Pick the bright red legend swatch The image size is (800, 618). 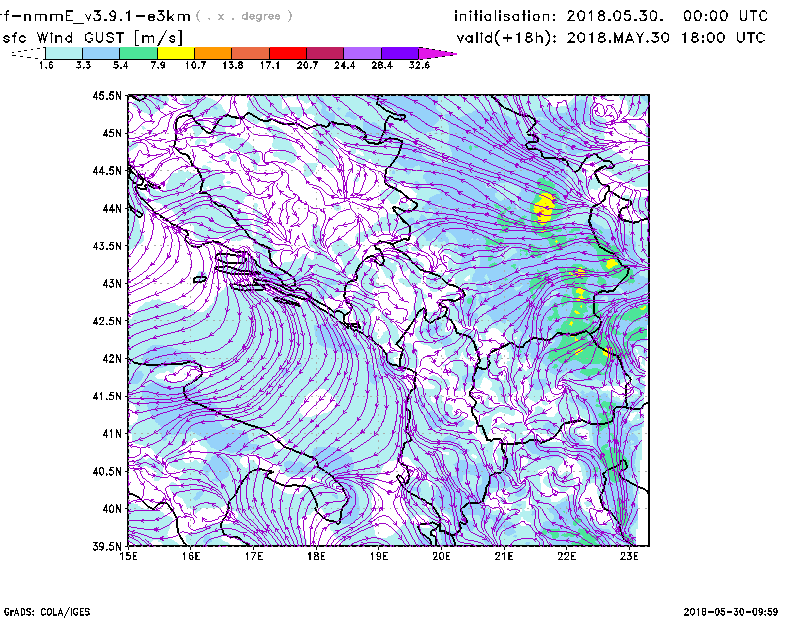coord(288,53)
